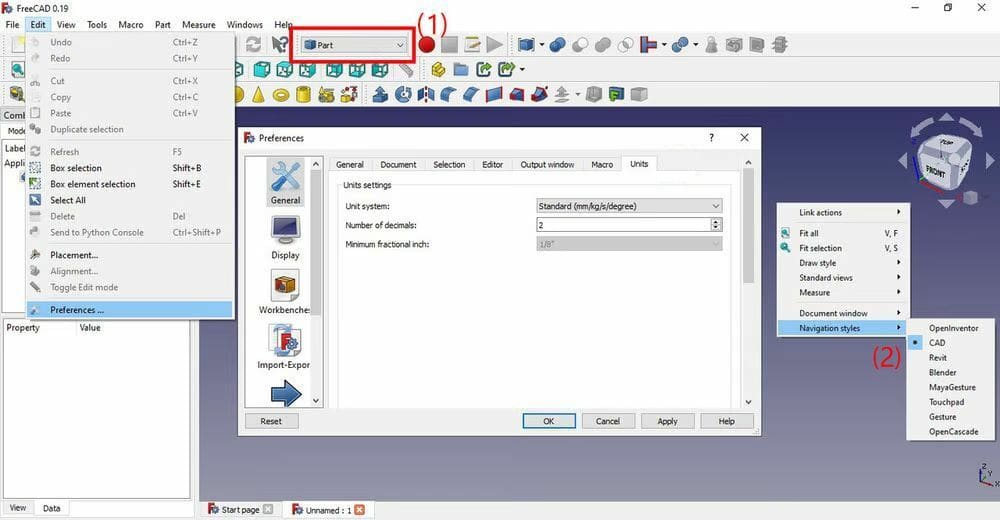This screenshot has height=520, width=1000.
Task: Open the Part workbench selector dropdown
Action: point(353,45)
